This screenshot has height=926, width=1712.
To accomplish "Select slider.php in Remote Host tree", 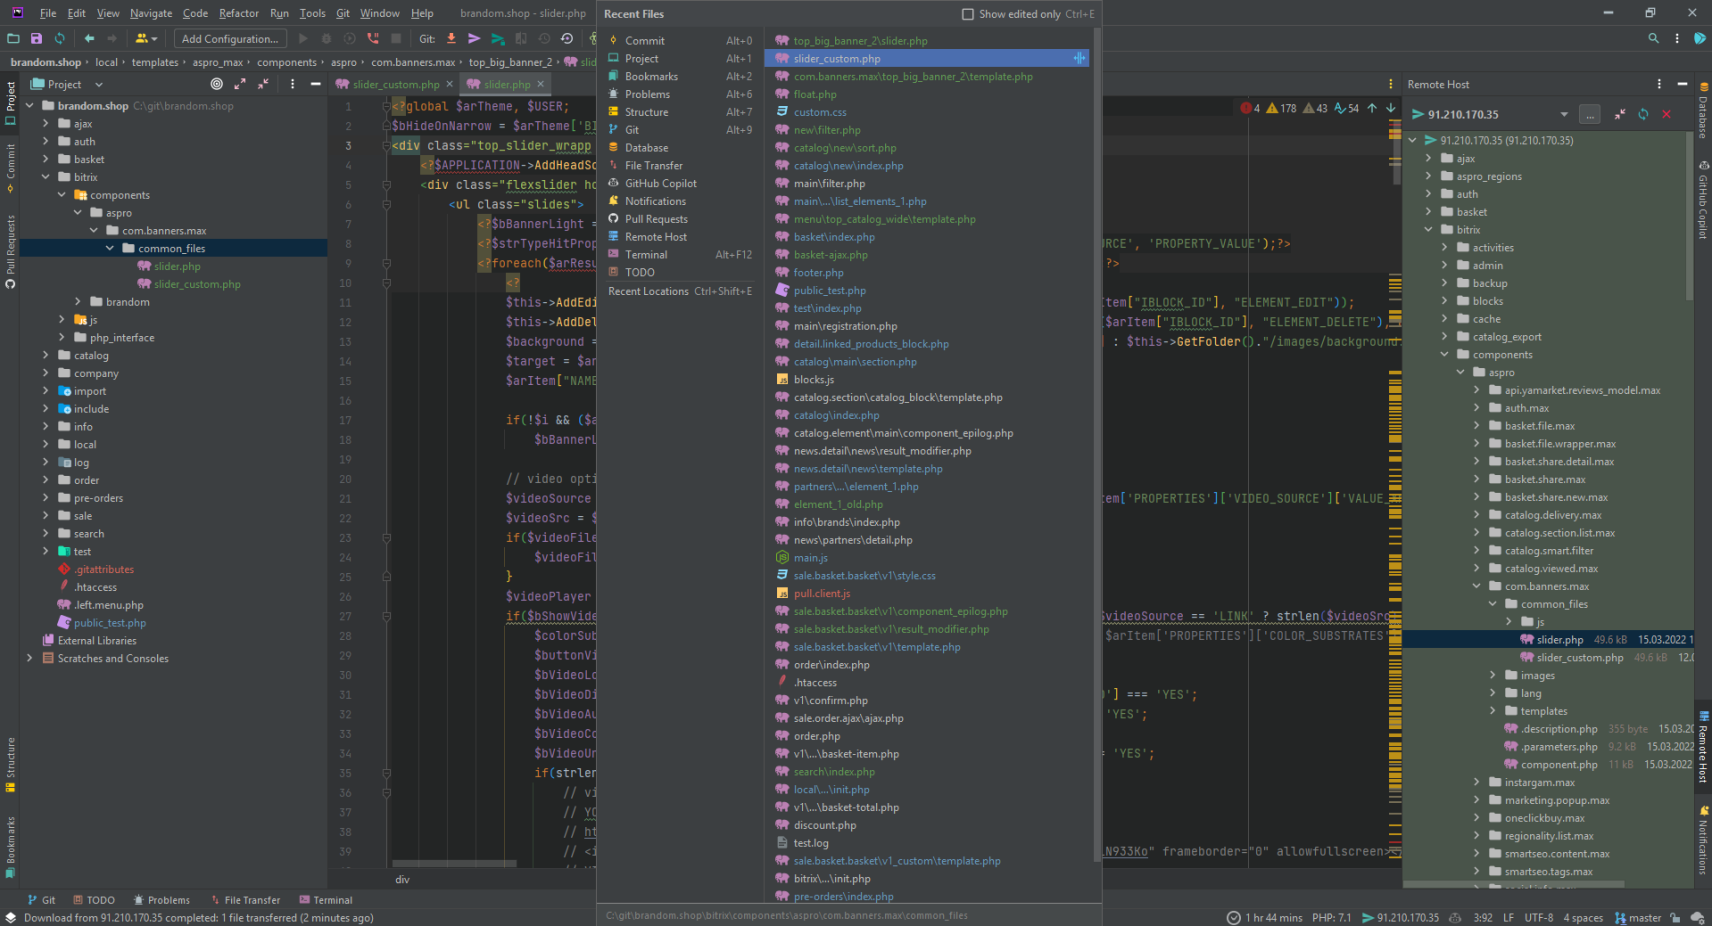I will click(1548, 639).
